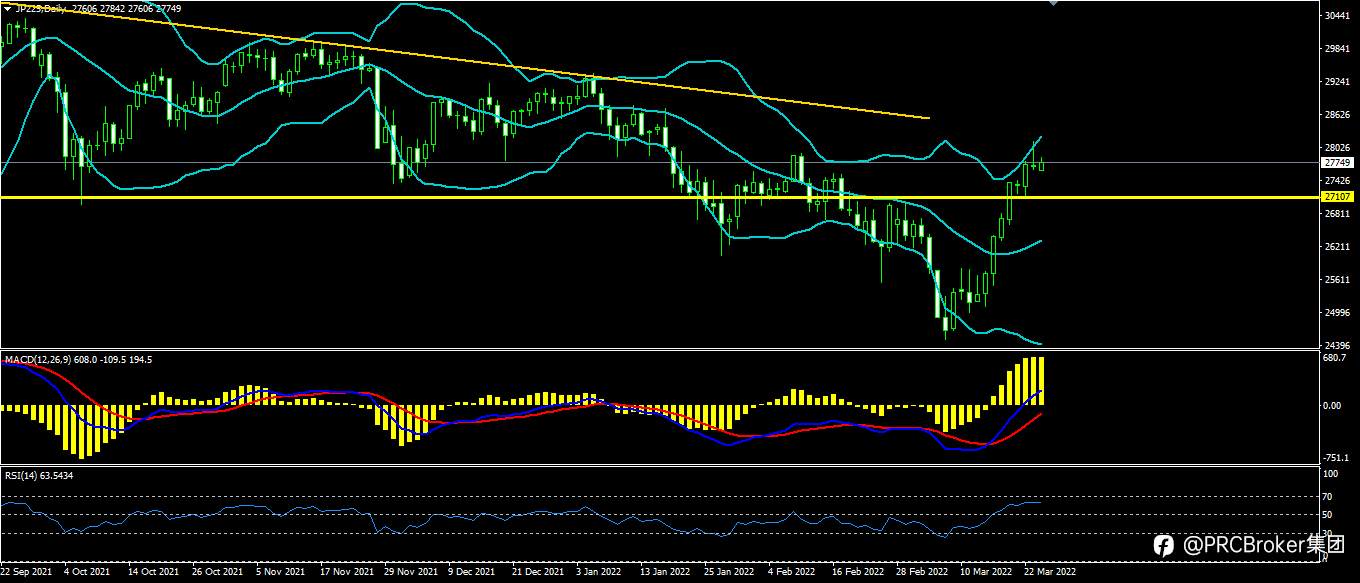Click the current price label 27749
This screenshot has height=583, width=1360.
tap(1338, 162)
